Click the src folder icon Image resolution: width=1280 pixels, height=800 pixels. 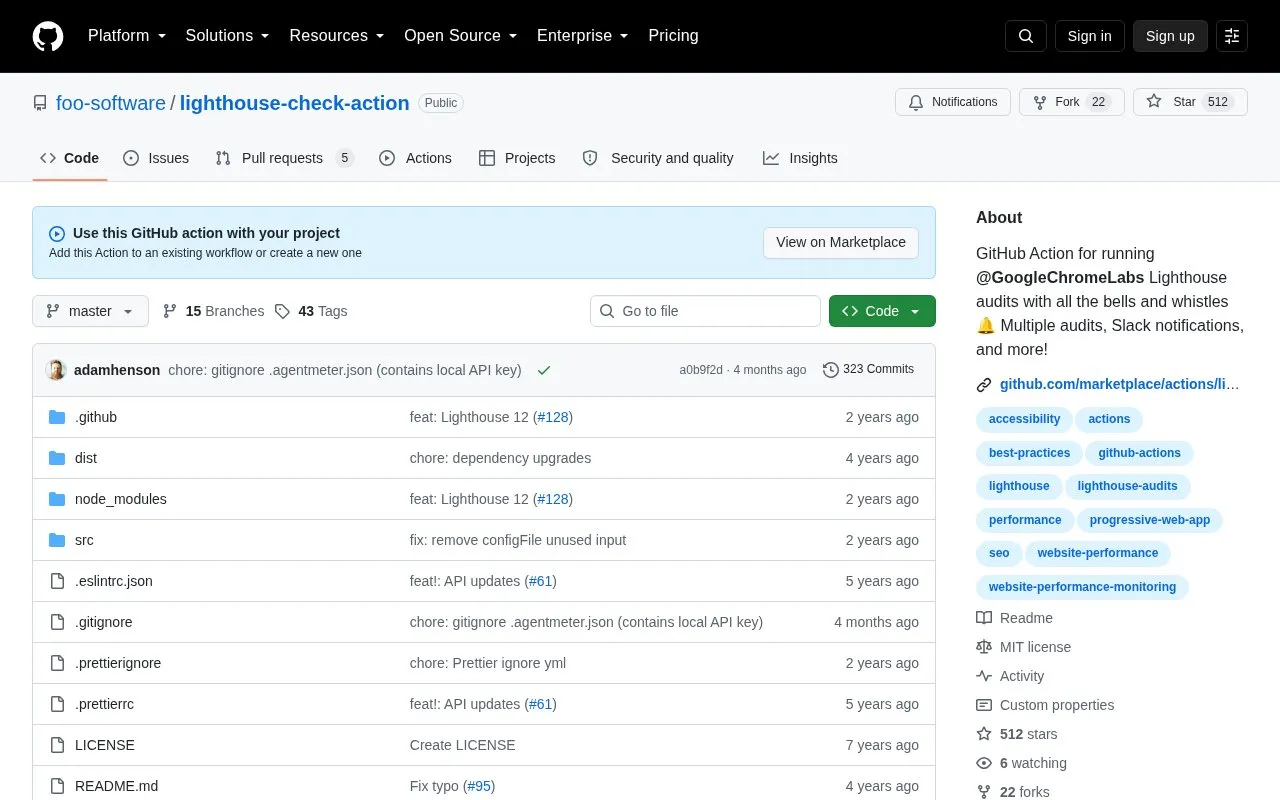click(57, 540)
